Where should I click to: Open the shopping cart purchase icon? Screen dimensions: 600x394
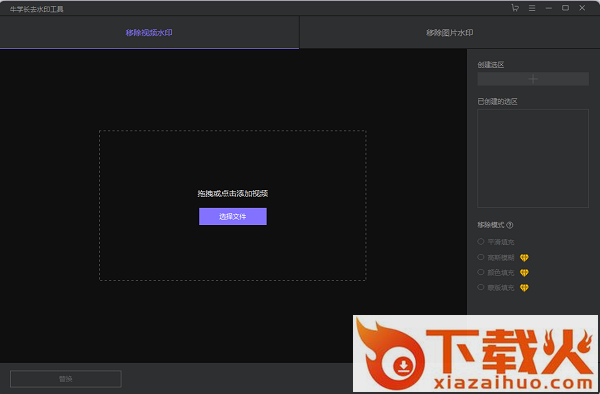click(x=515, y=8)
